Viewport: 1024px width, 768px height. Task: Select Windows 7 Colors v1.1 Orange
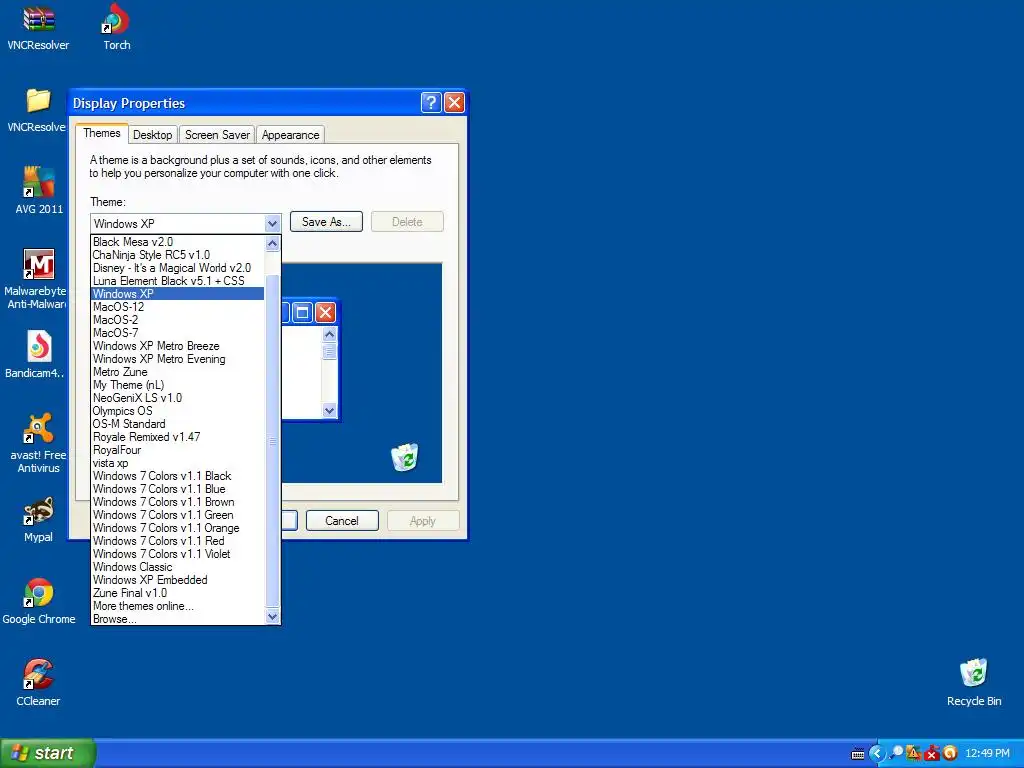[178, 528]
